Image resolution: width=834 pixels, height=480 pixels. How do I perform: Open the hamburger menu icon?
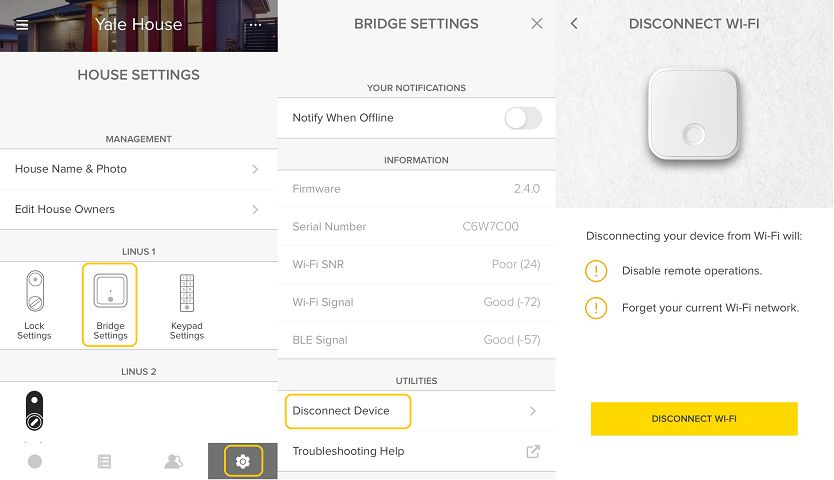pos(22,24)
